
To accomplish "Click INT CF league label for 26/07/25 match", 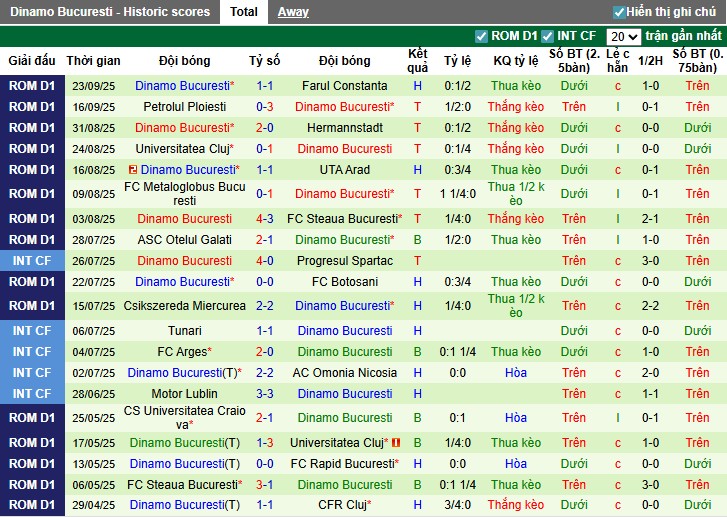I will (32, 261).
